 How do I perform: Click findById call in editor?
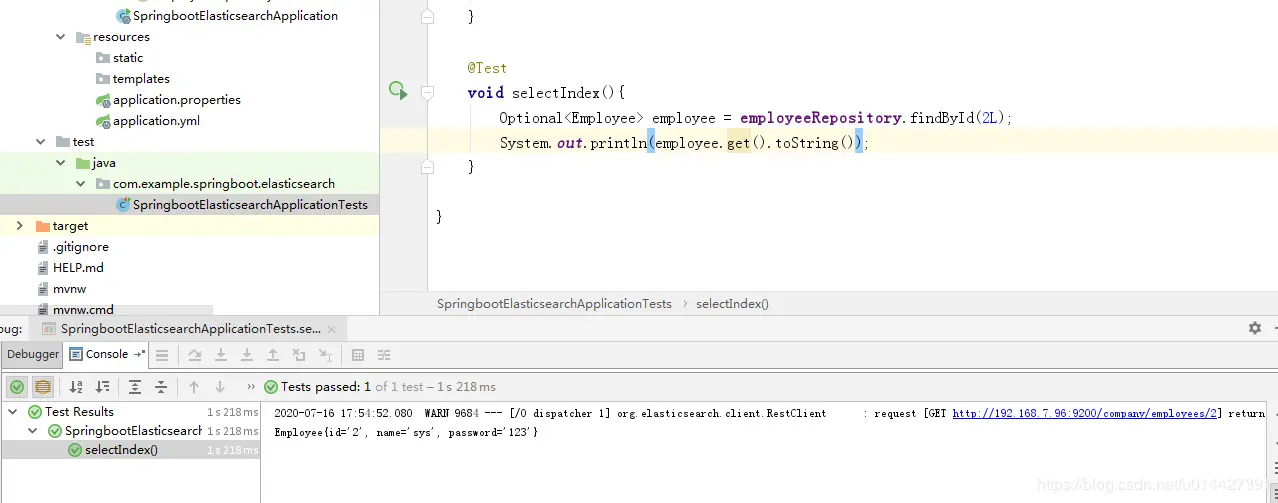click(941, 118)
